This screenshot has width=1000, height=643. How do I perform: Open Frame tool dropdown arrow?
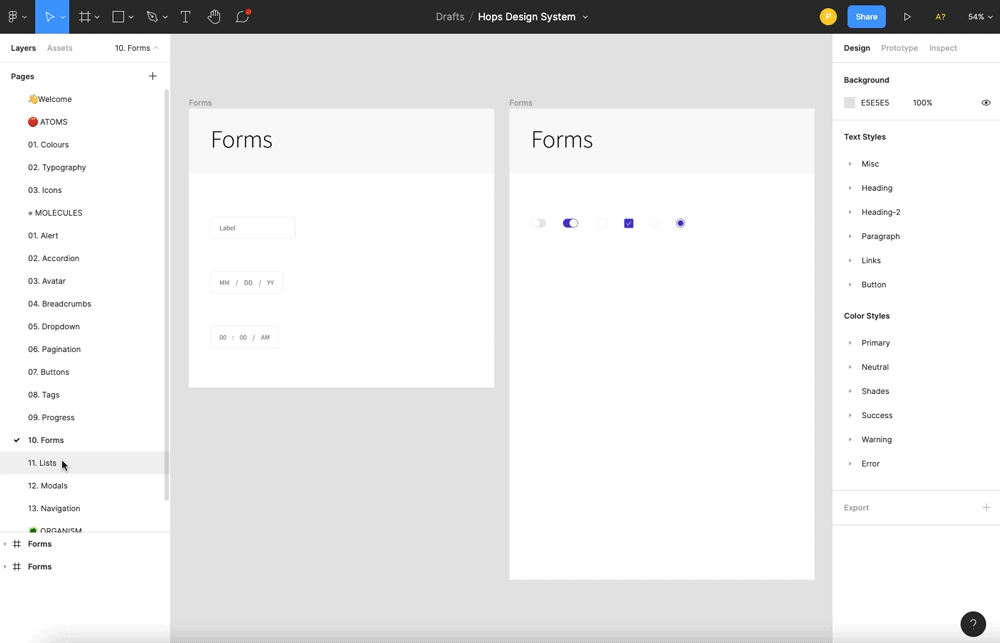(x=97, y=17)
